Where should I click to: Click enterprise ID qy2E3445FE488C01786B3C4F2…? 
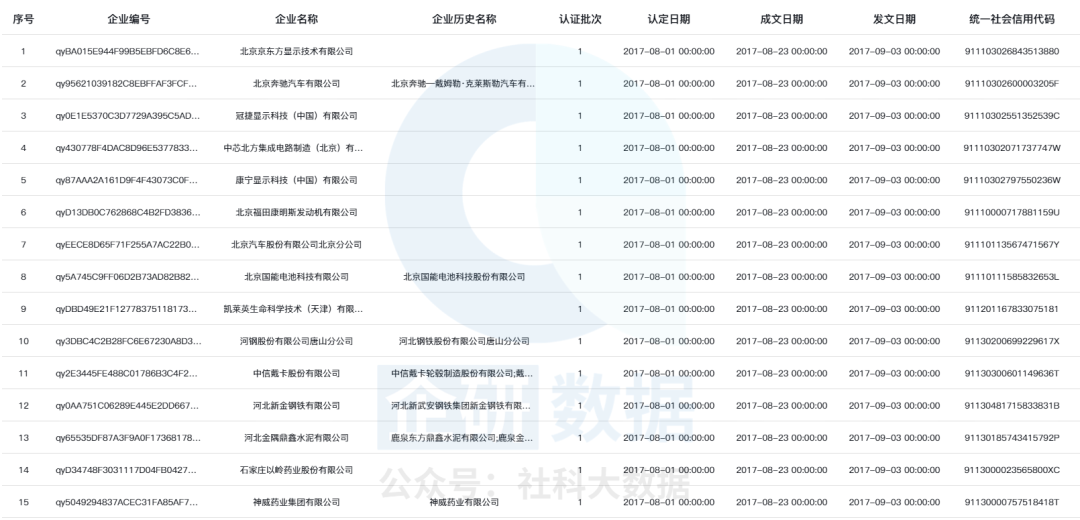click(129, 373)
